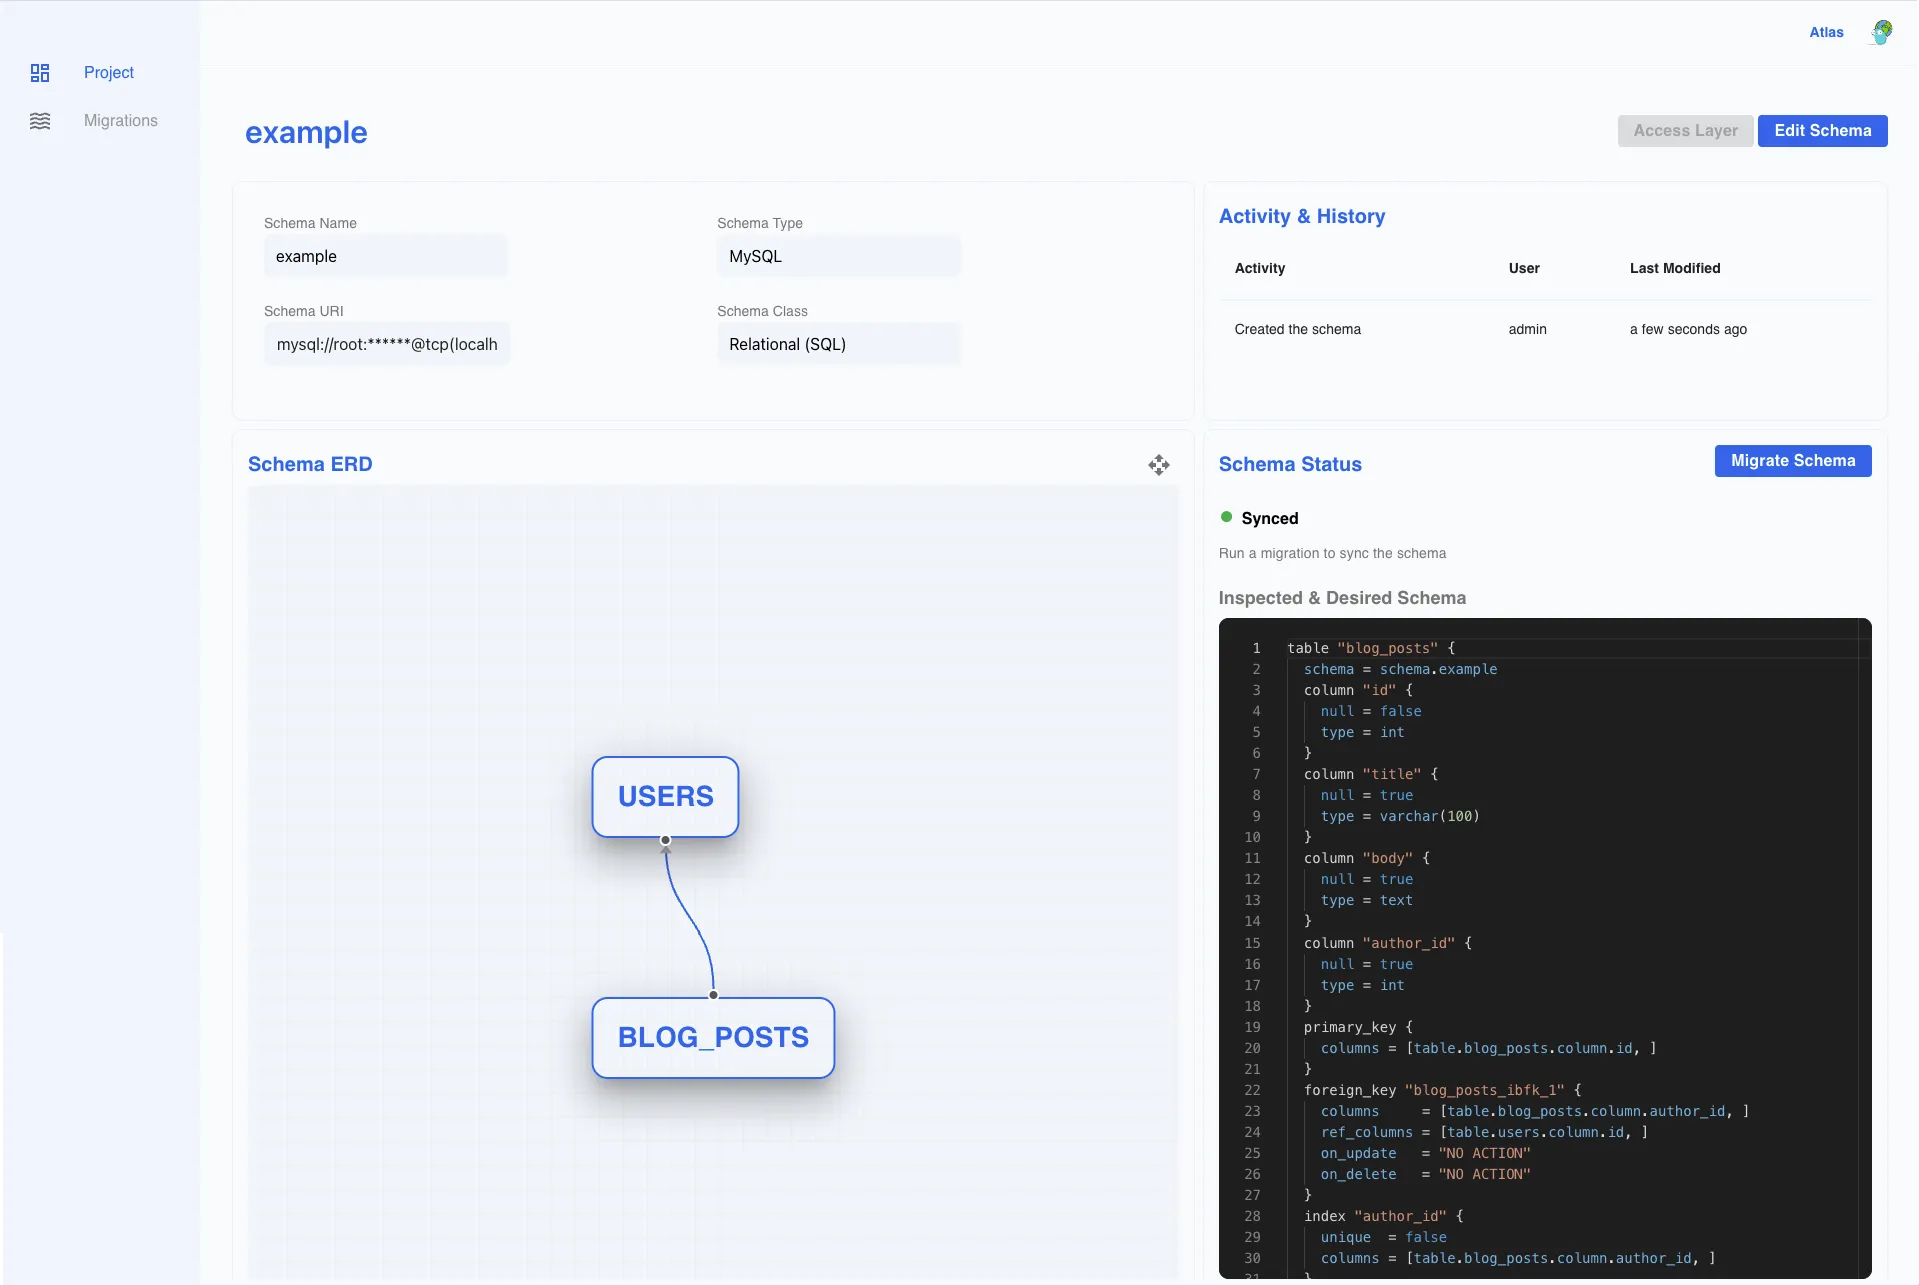Open the Project dashboard icon

(x=40, y=73)
